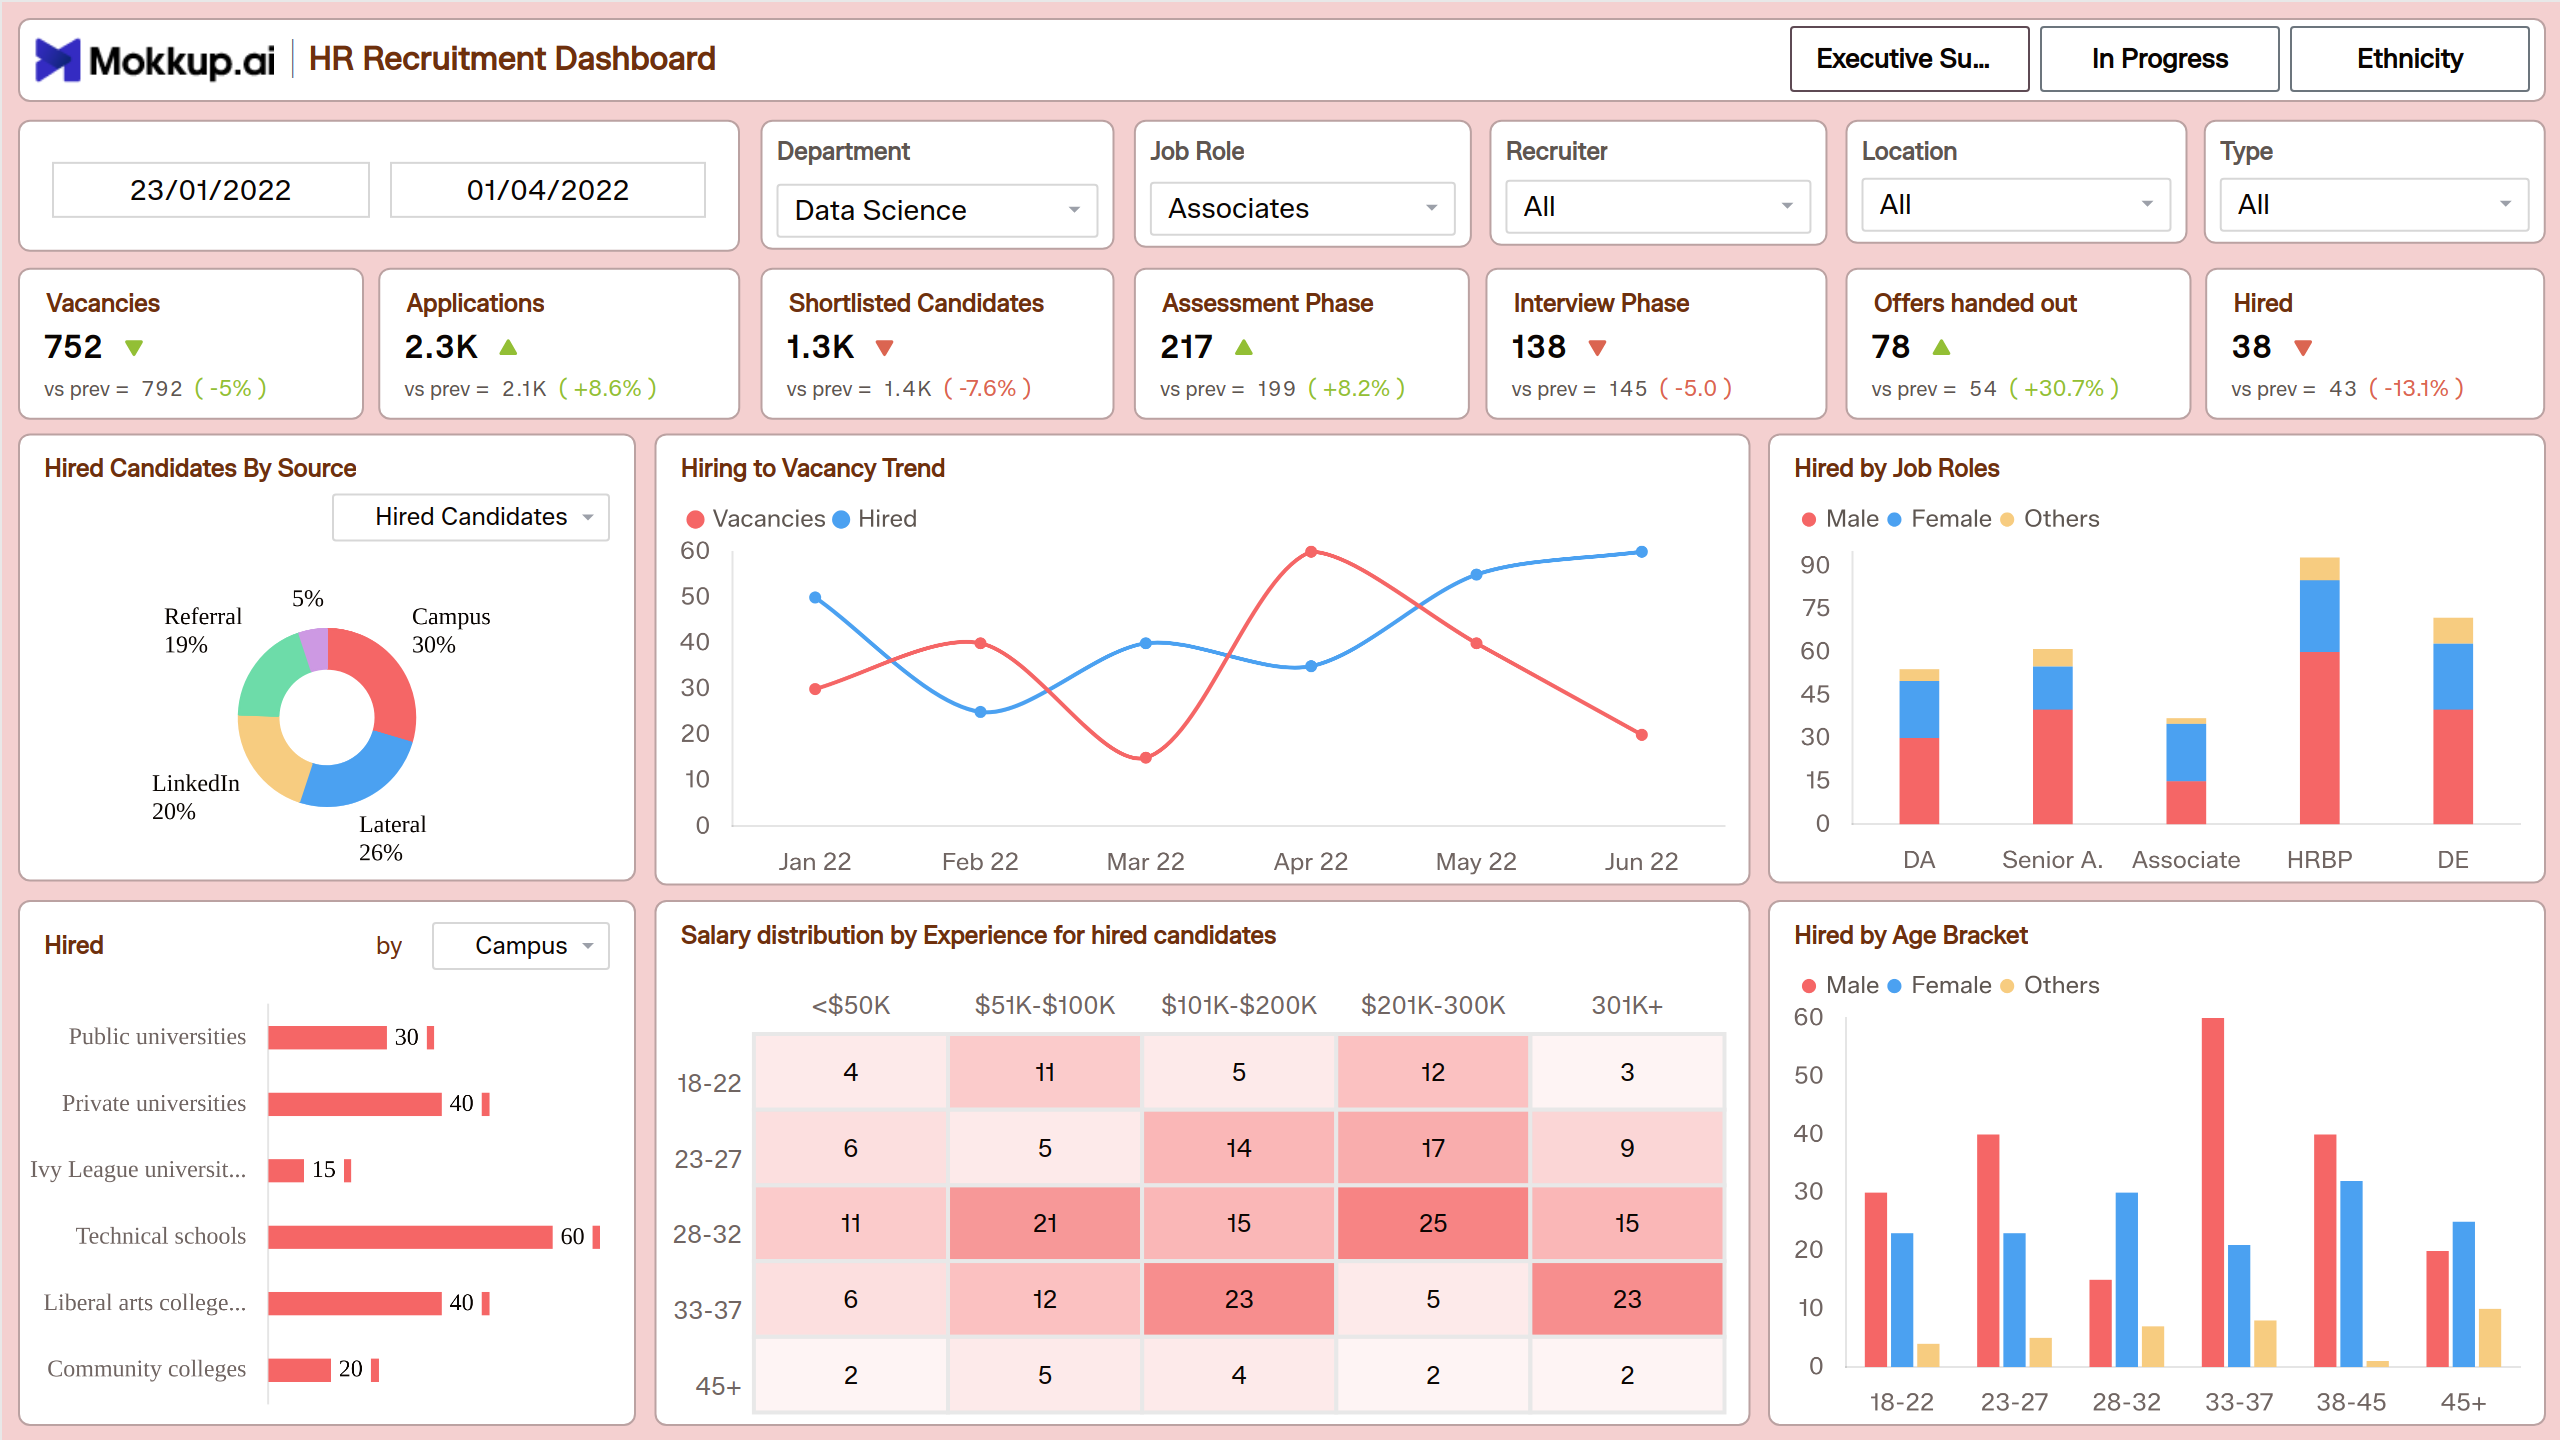Click the HR Recruitment Dashboard title
Viewport: 2560px width, 1440px height.
coord(512,59)
